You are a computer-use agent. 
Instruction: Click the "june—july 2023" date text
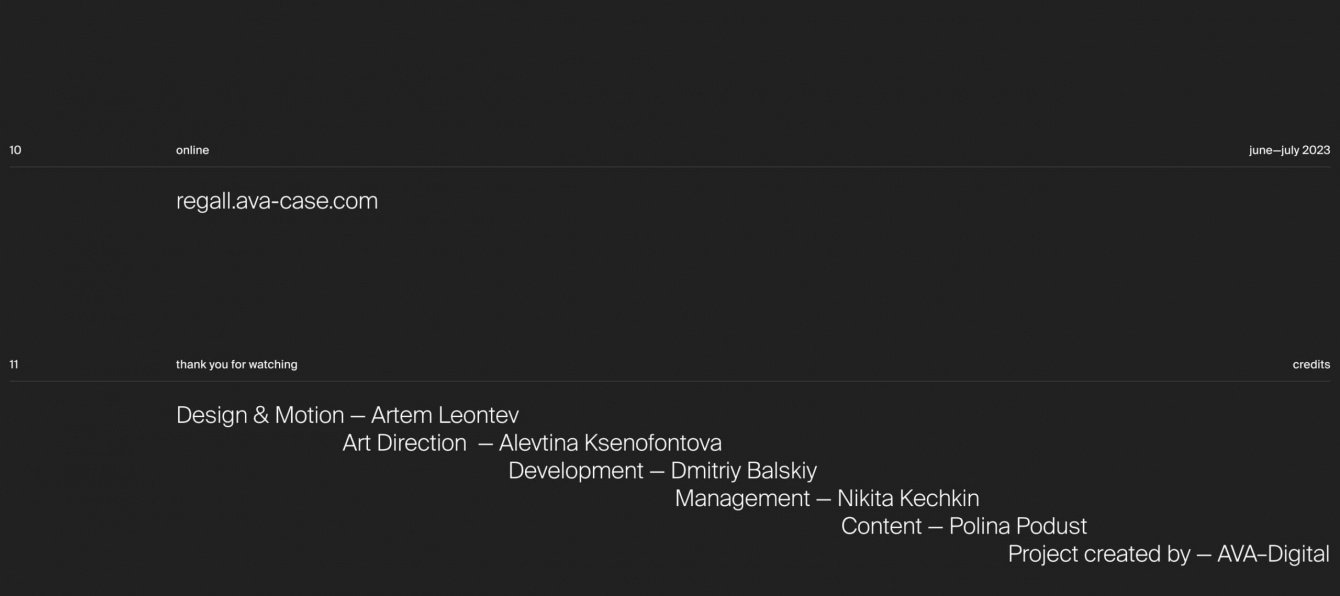[1289, 151]
